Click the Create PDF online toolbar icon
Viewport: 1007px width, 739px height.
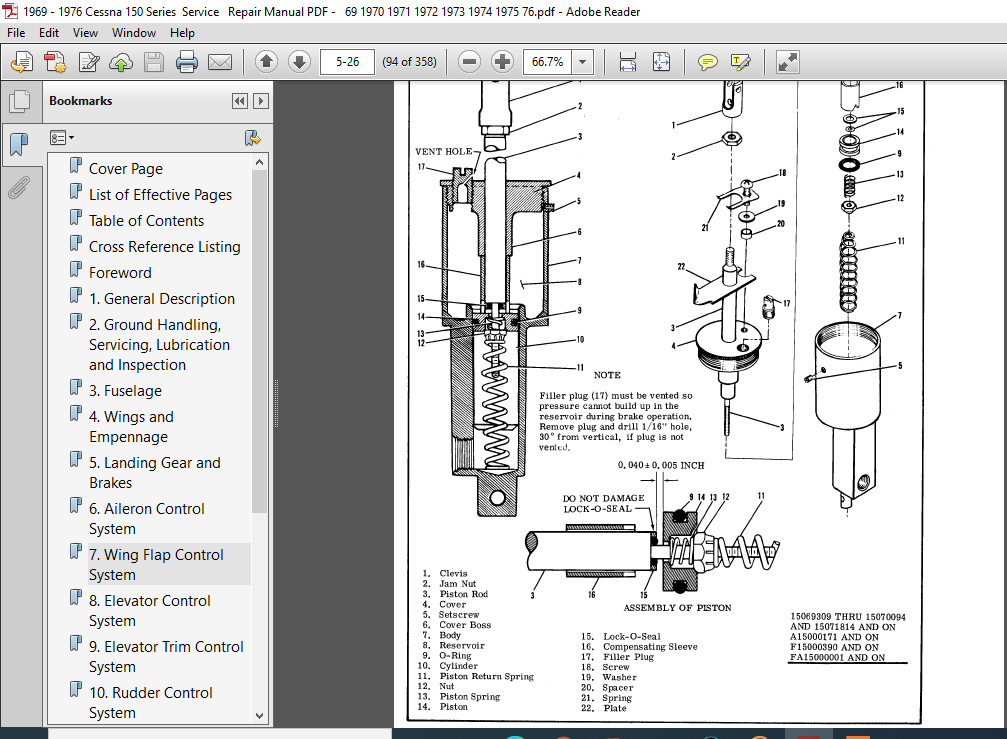pos(22,62)
